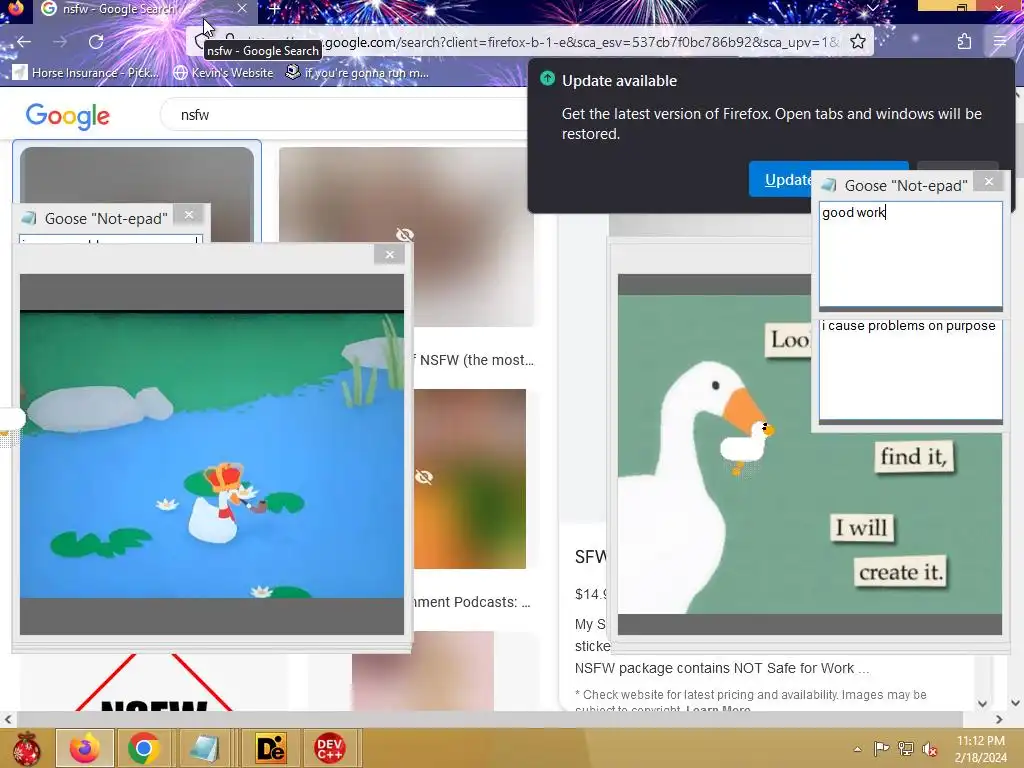Click the Google logo
This screenshot has width=1024, height=768.
point(67,116)
